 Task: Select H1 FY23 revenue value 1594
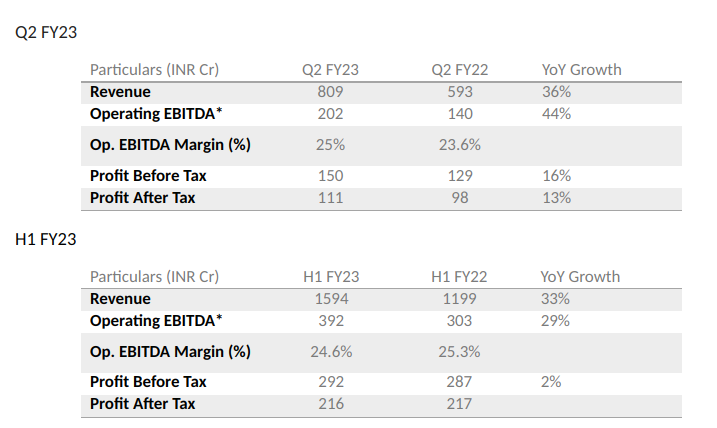[330, 299]
